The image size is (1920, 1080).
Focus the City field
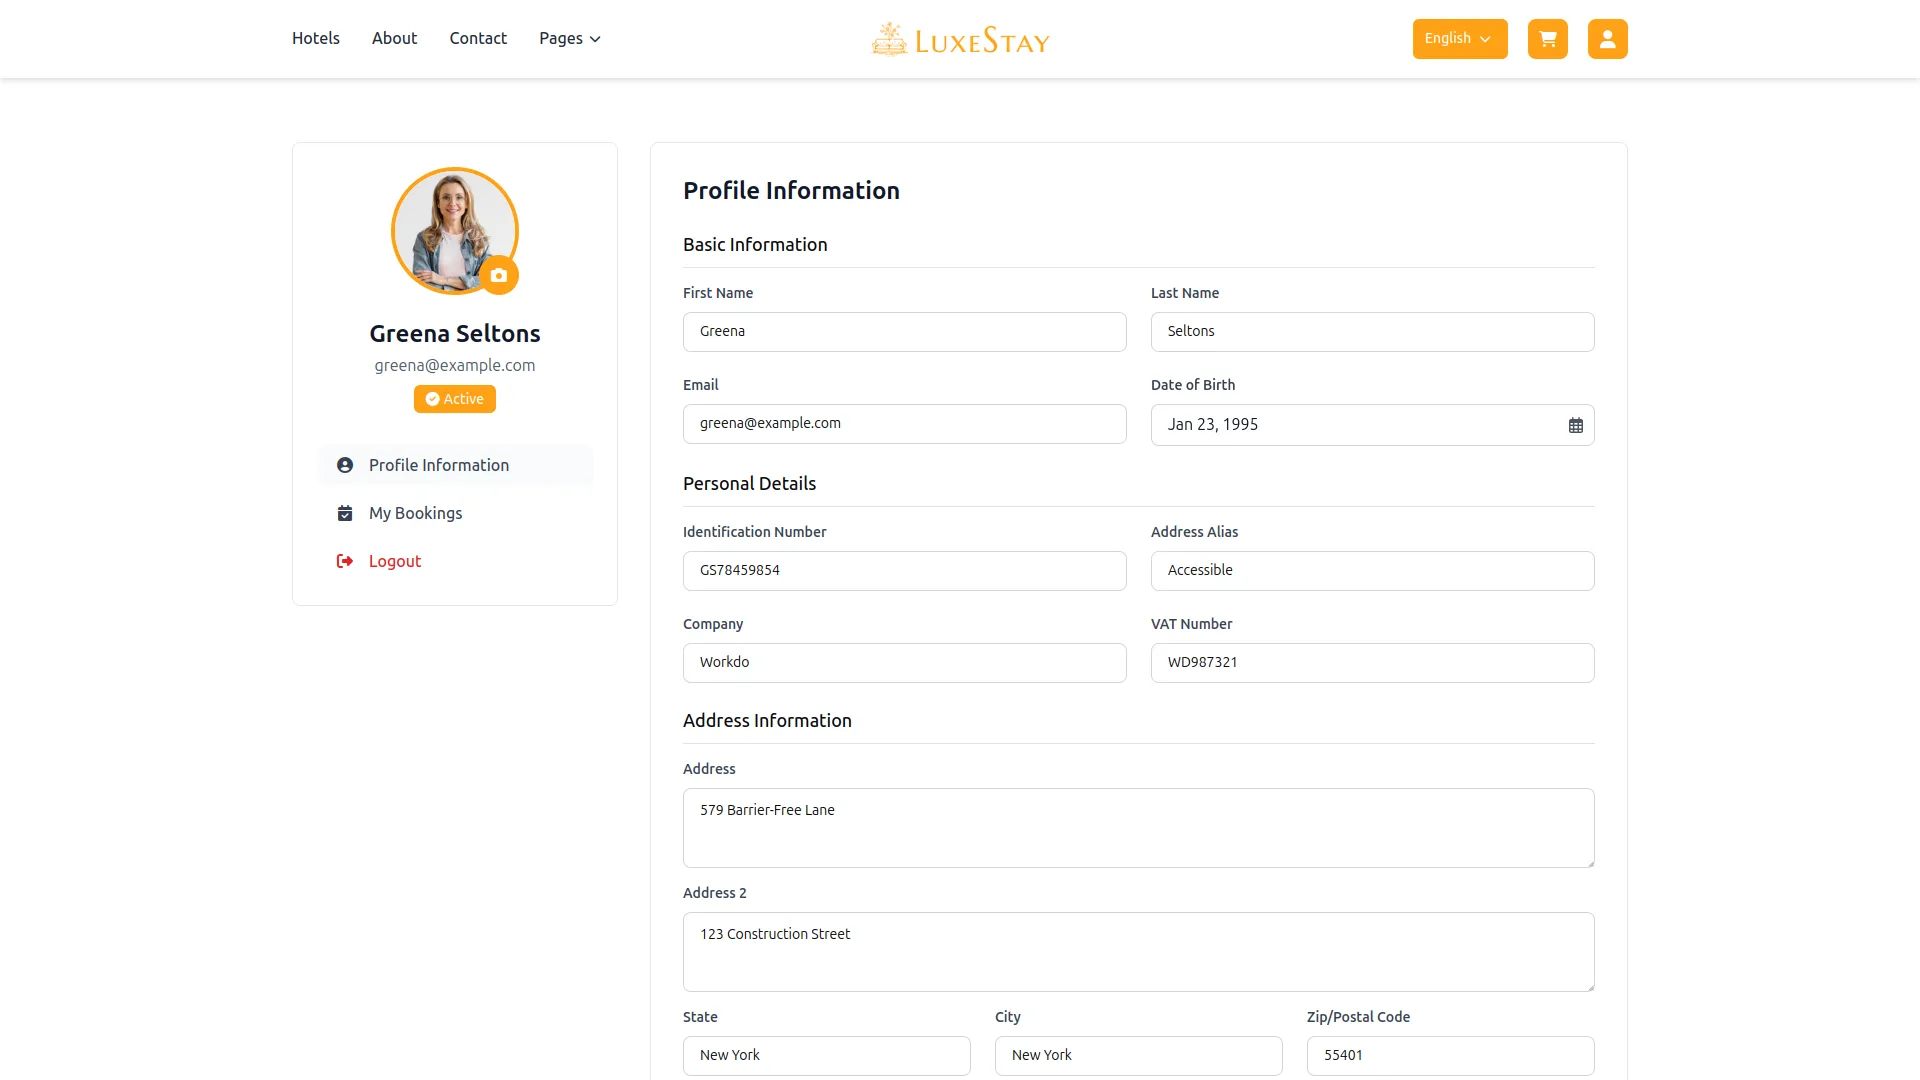point(1139,1056)
